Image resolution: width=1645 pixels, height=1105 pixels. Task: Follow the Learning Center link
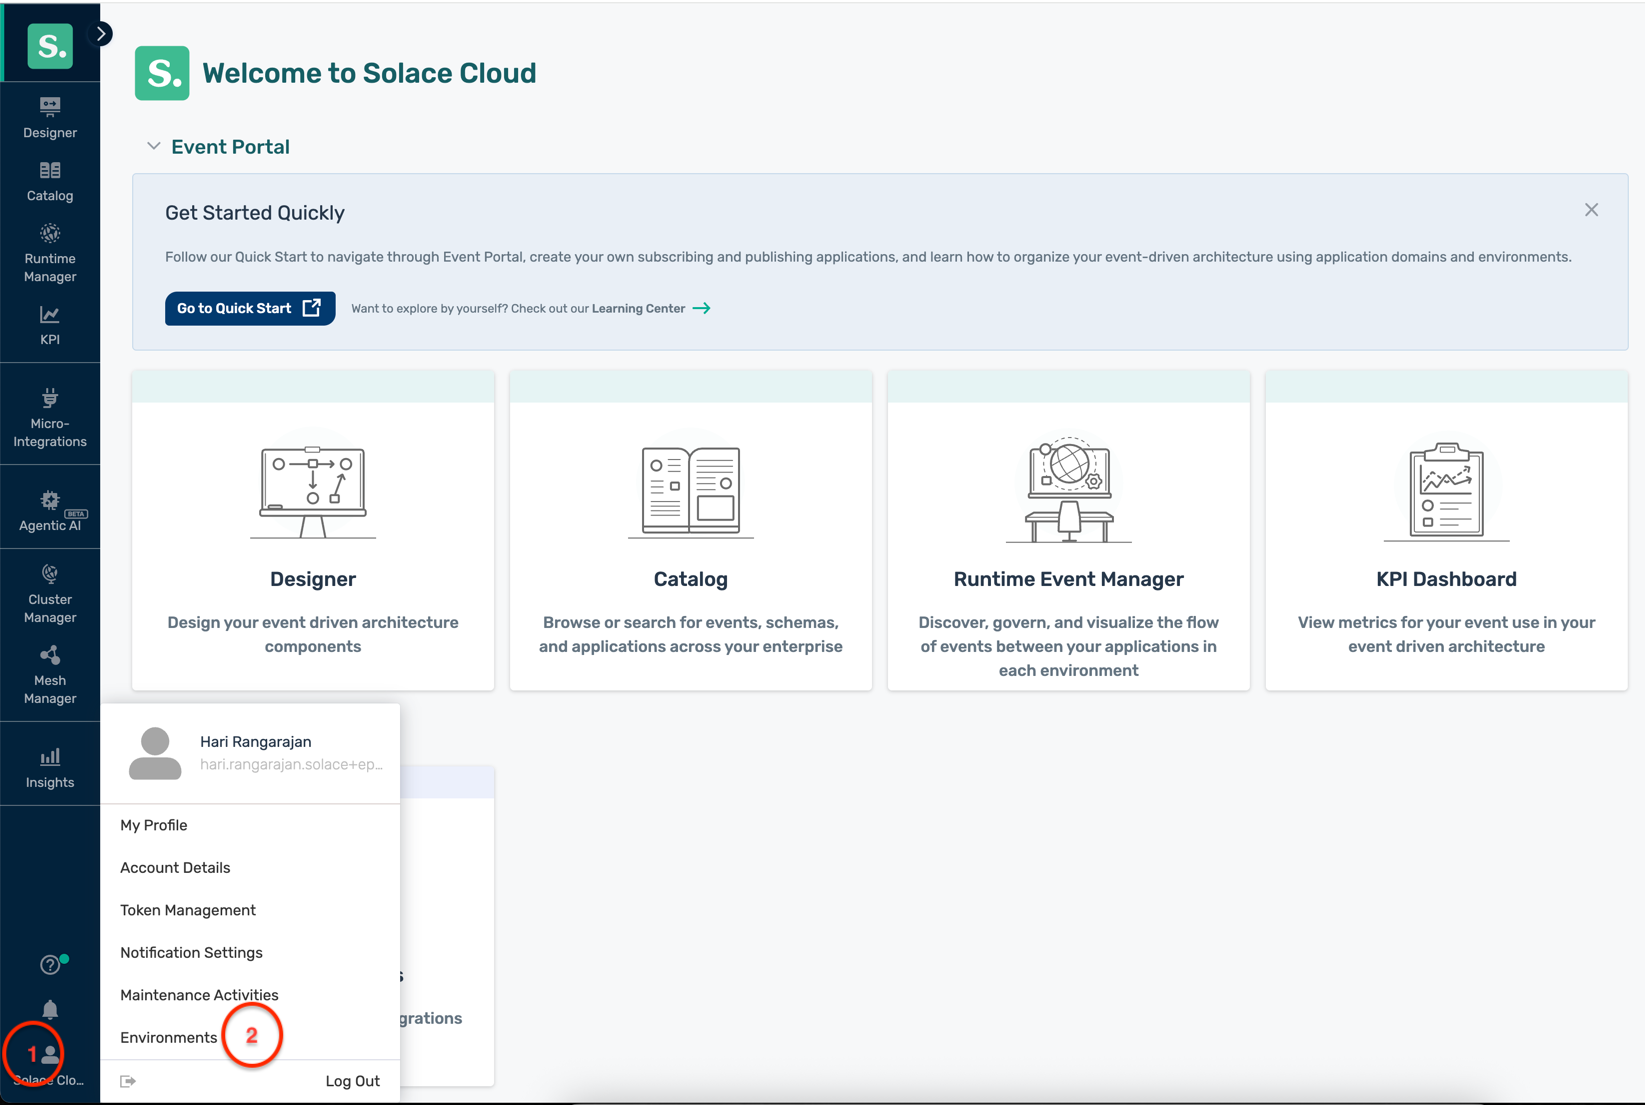[639, 308]
